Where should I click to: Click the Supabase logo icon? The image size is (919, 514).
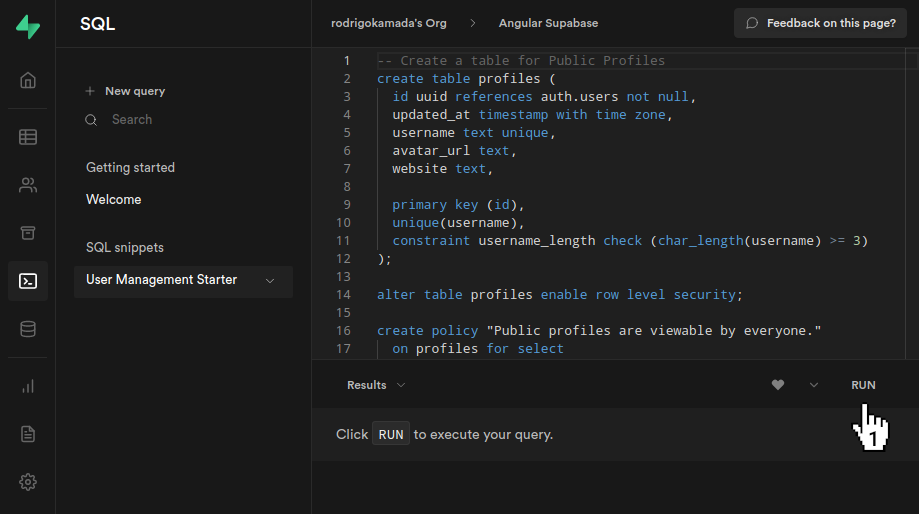click(28, 27)
